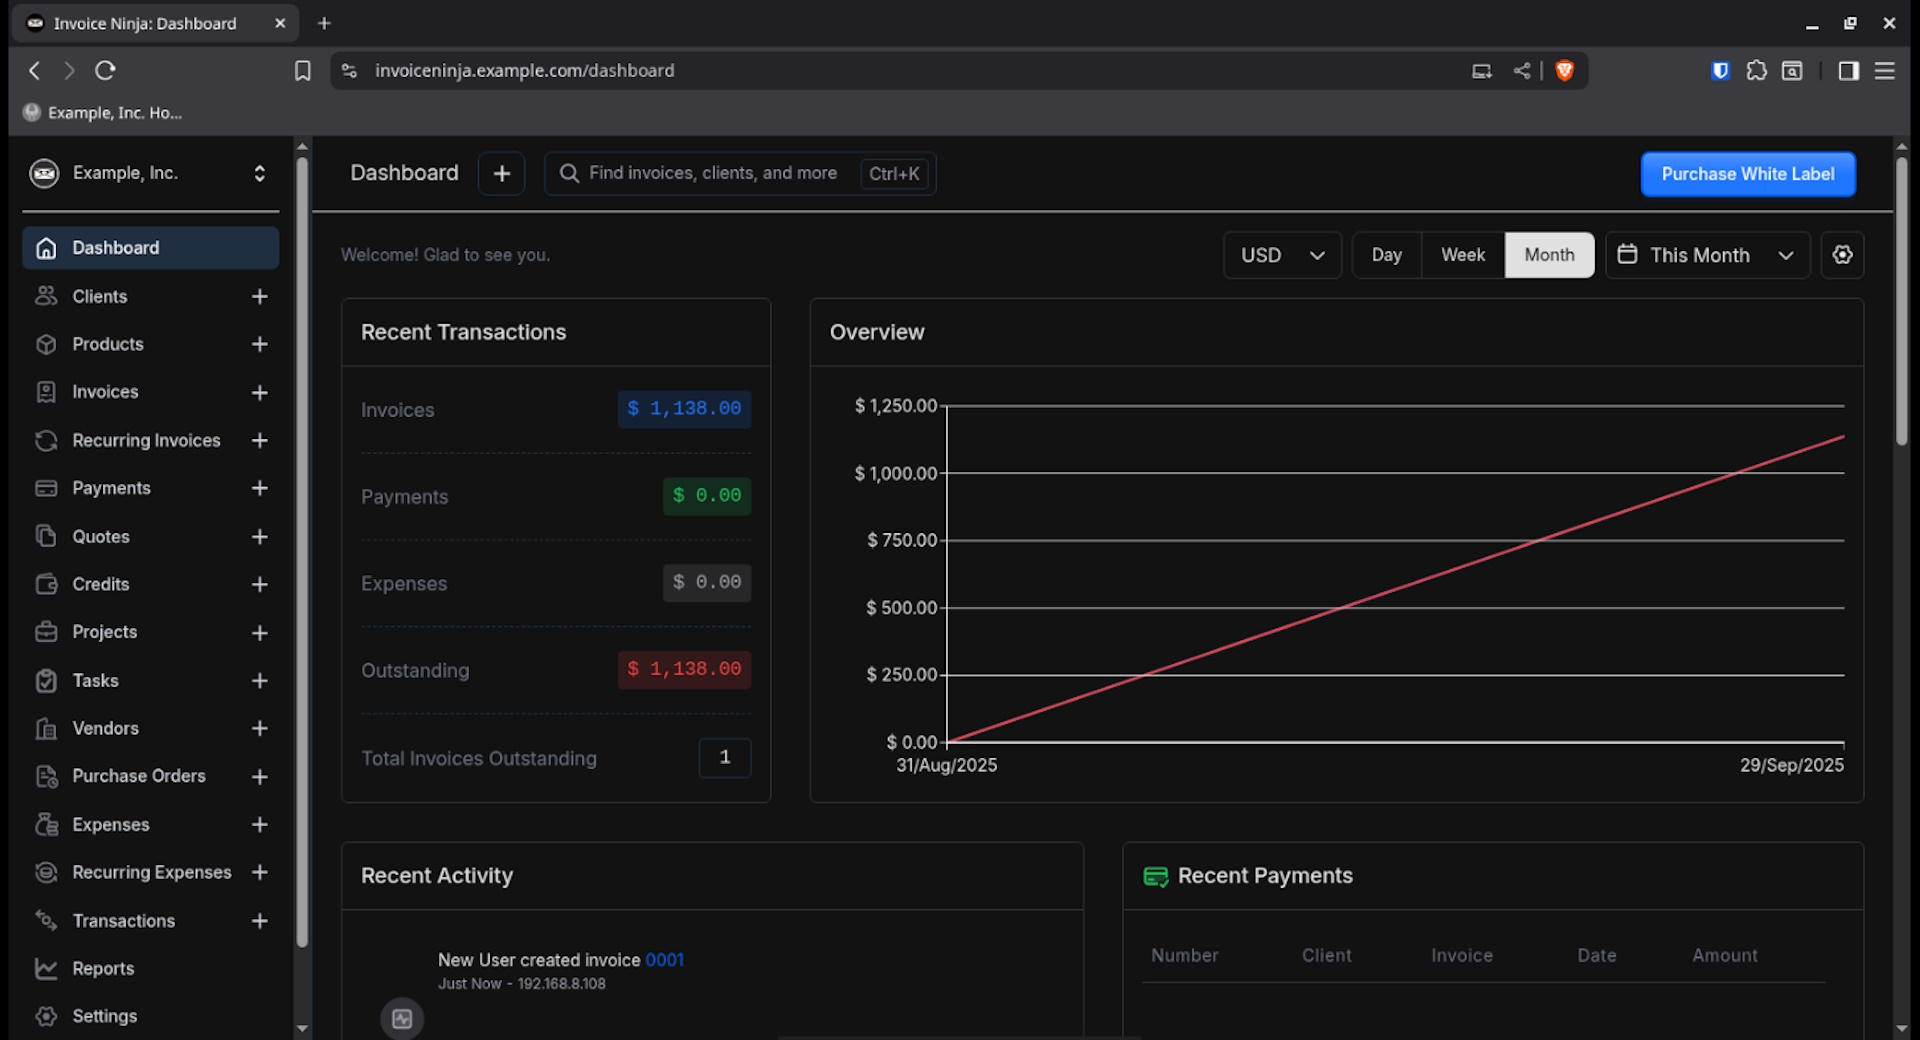
Task: Click the Purchase White Label button
Action: 1747,174
